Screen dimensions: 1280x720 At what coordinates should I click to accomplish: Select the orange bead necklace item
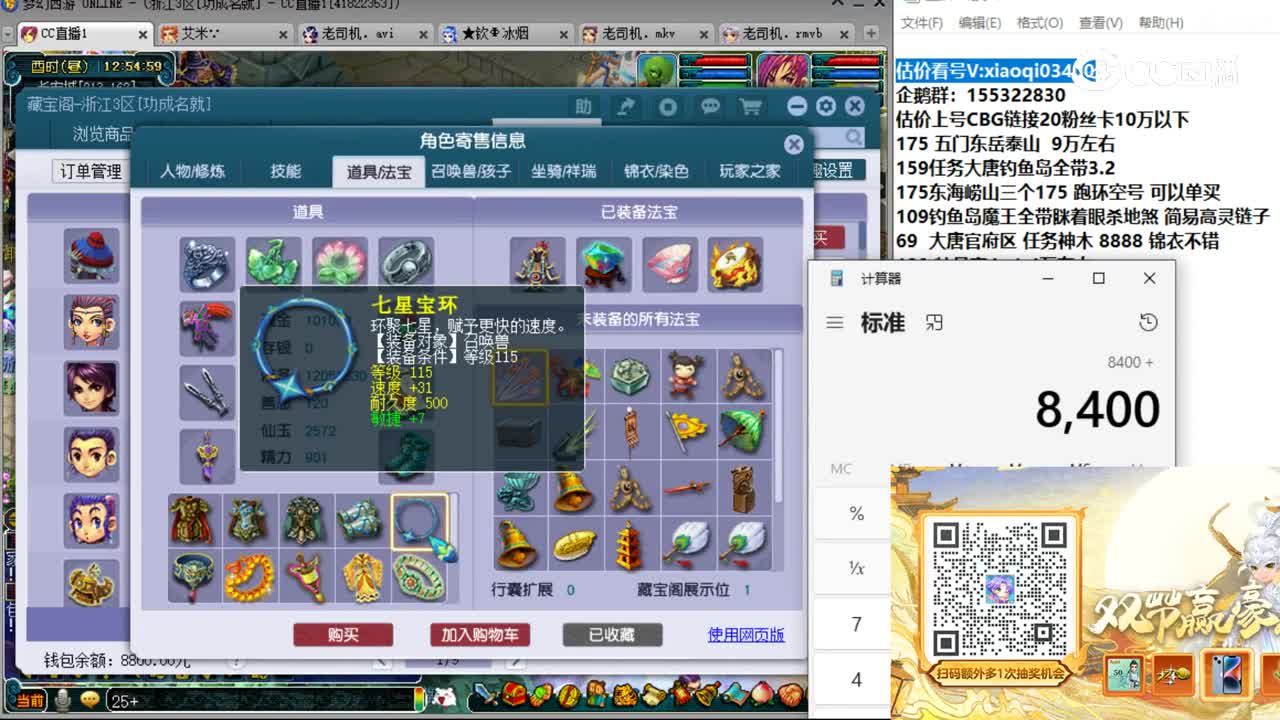pyautogui.click(x=250, y=577)
